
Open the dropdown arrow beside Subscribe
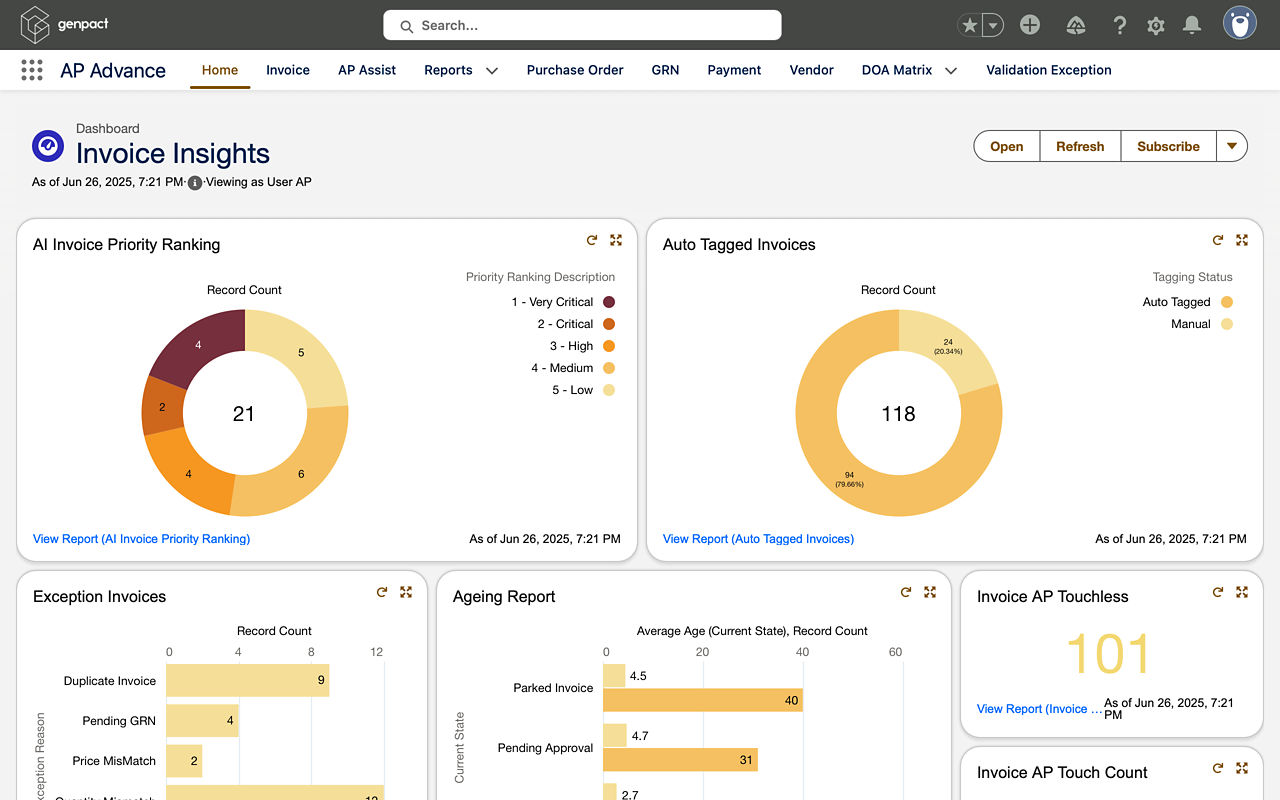[1232, 146]
